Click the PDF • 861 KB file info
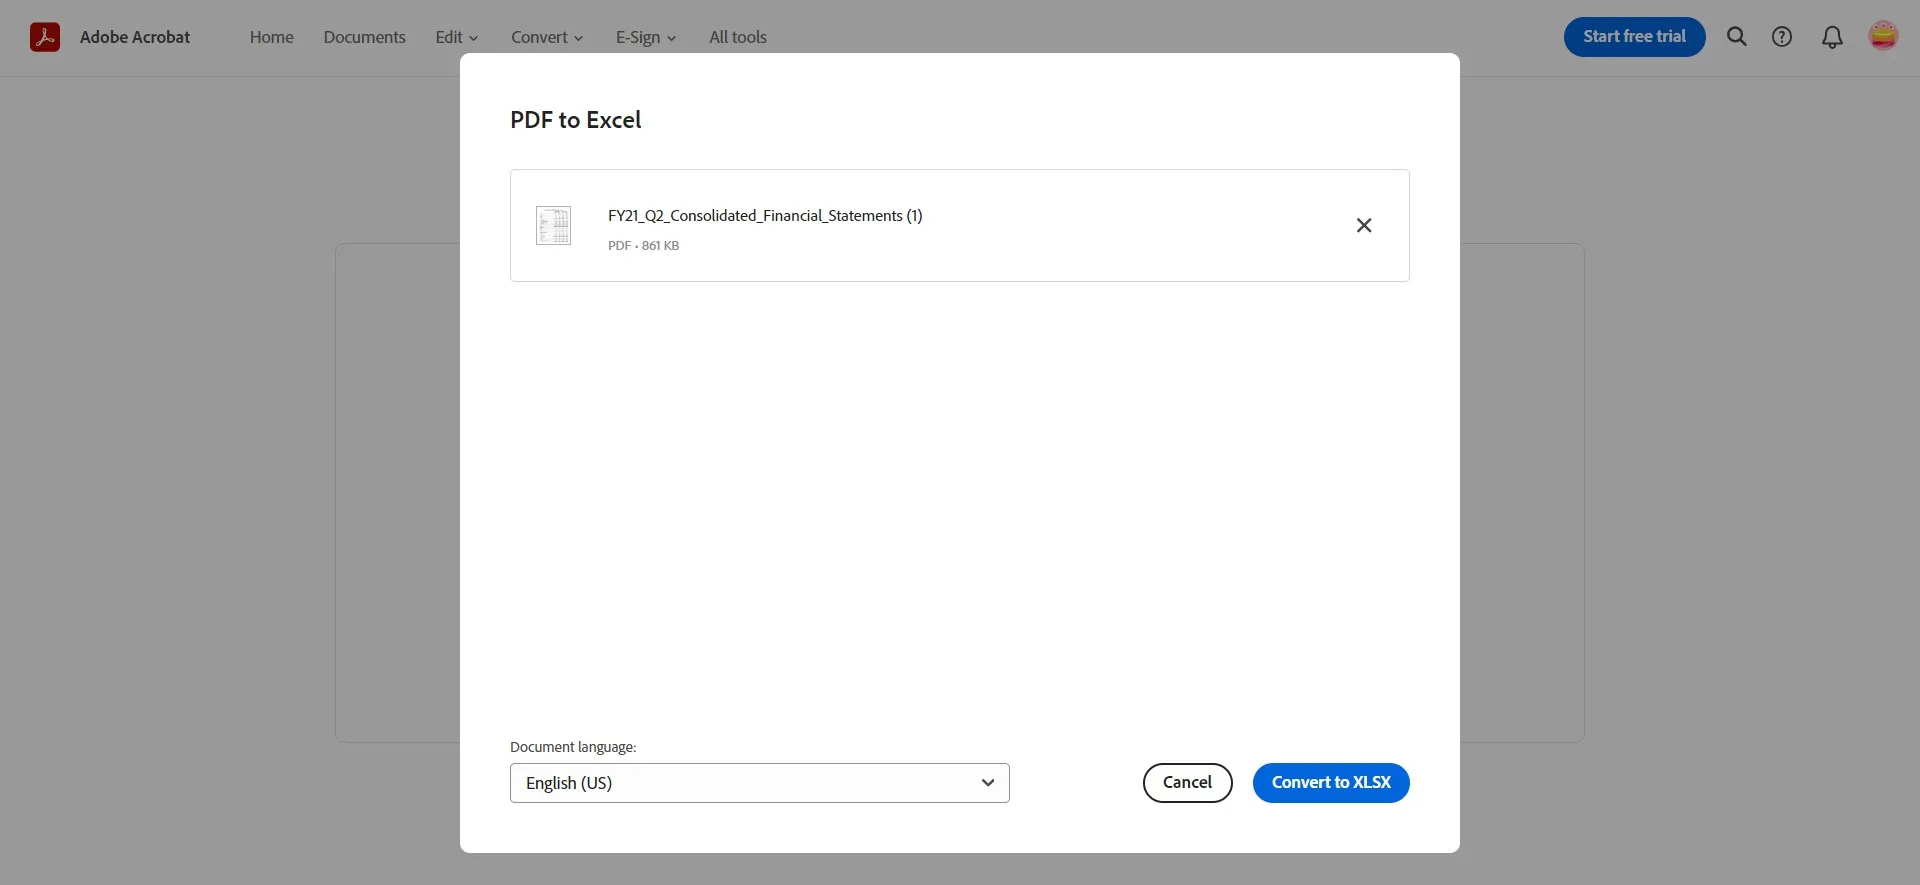1920x885 pixels. [x=643, y=246]
